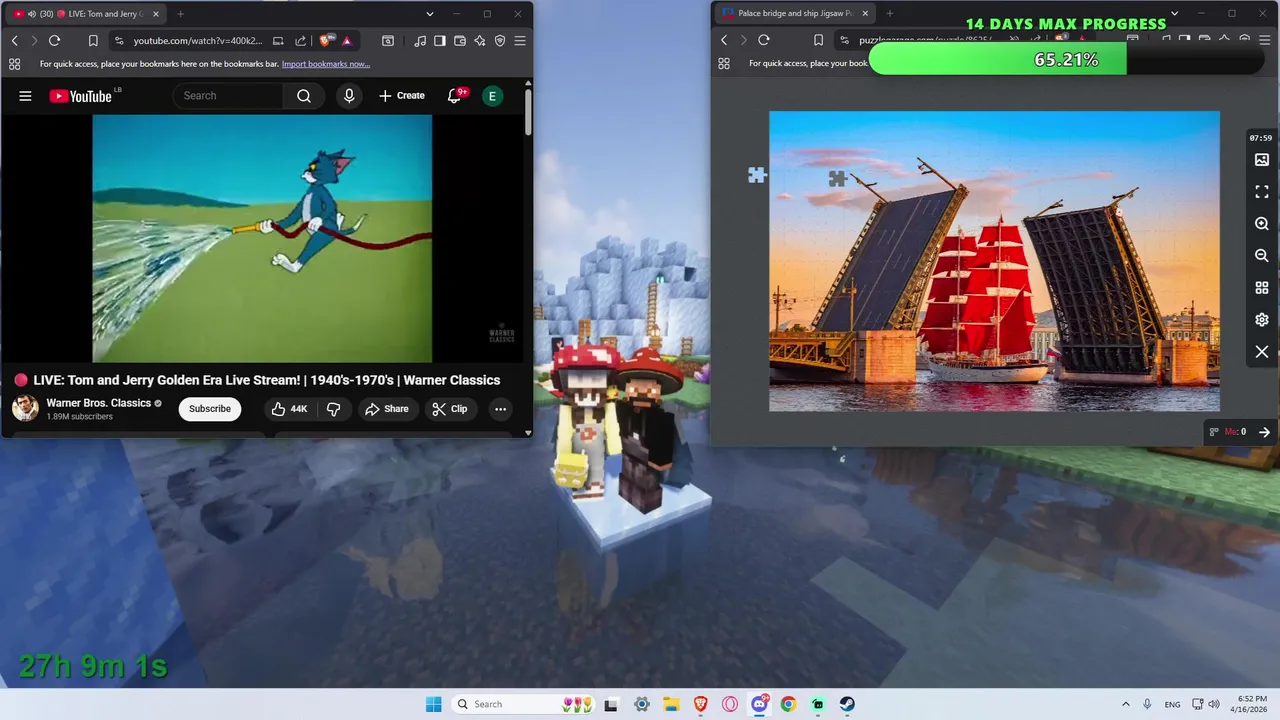Go to the YouTube home logo

80,96
